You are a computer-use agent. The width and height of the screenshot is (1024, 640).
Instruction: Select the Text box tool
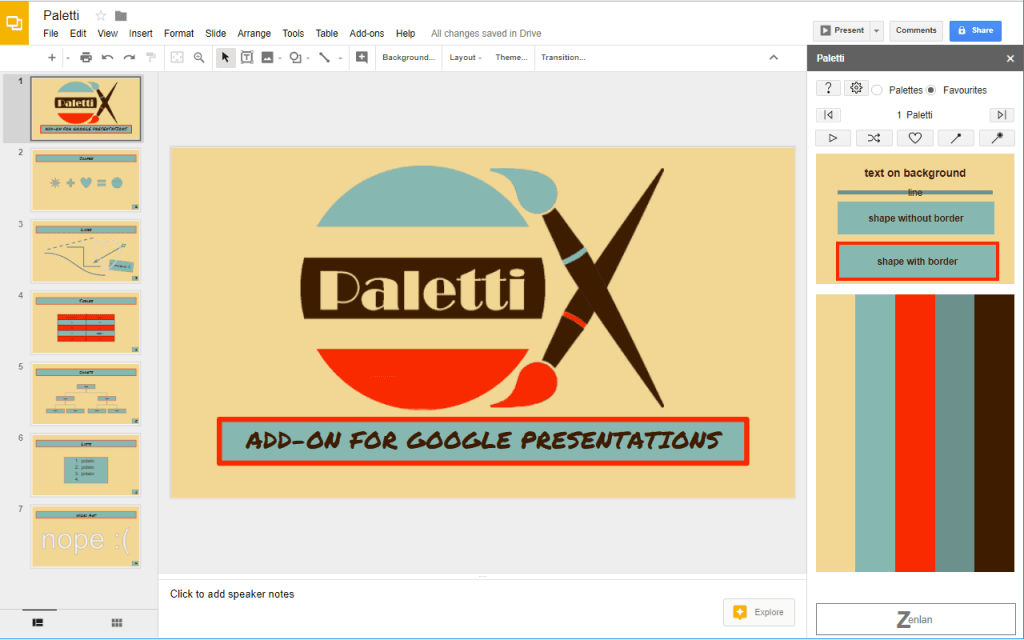(x=247, y=57)
